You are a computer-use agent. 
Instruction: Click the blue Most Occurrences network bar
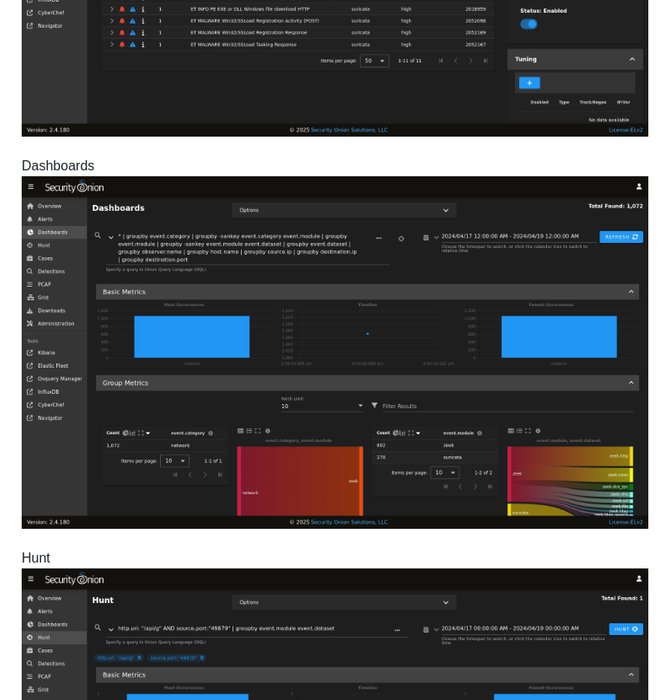tap(192, 337)
